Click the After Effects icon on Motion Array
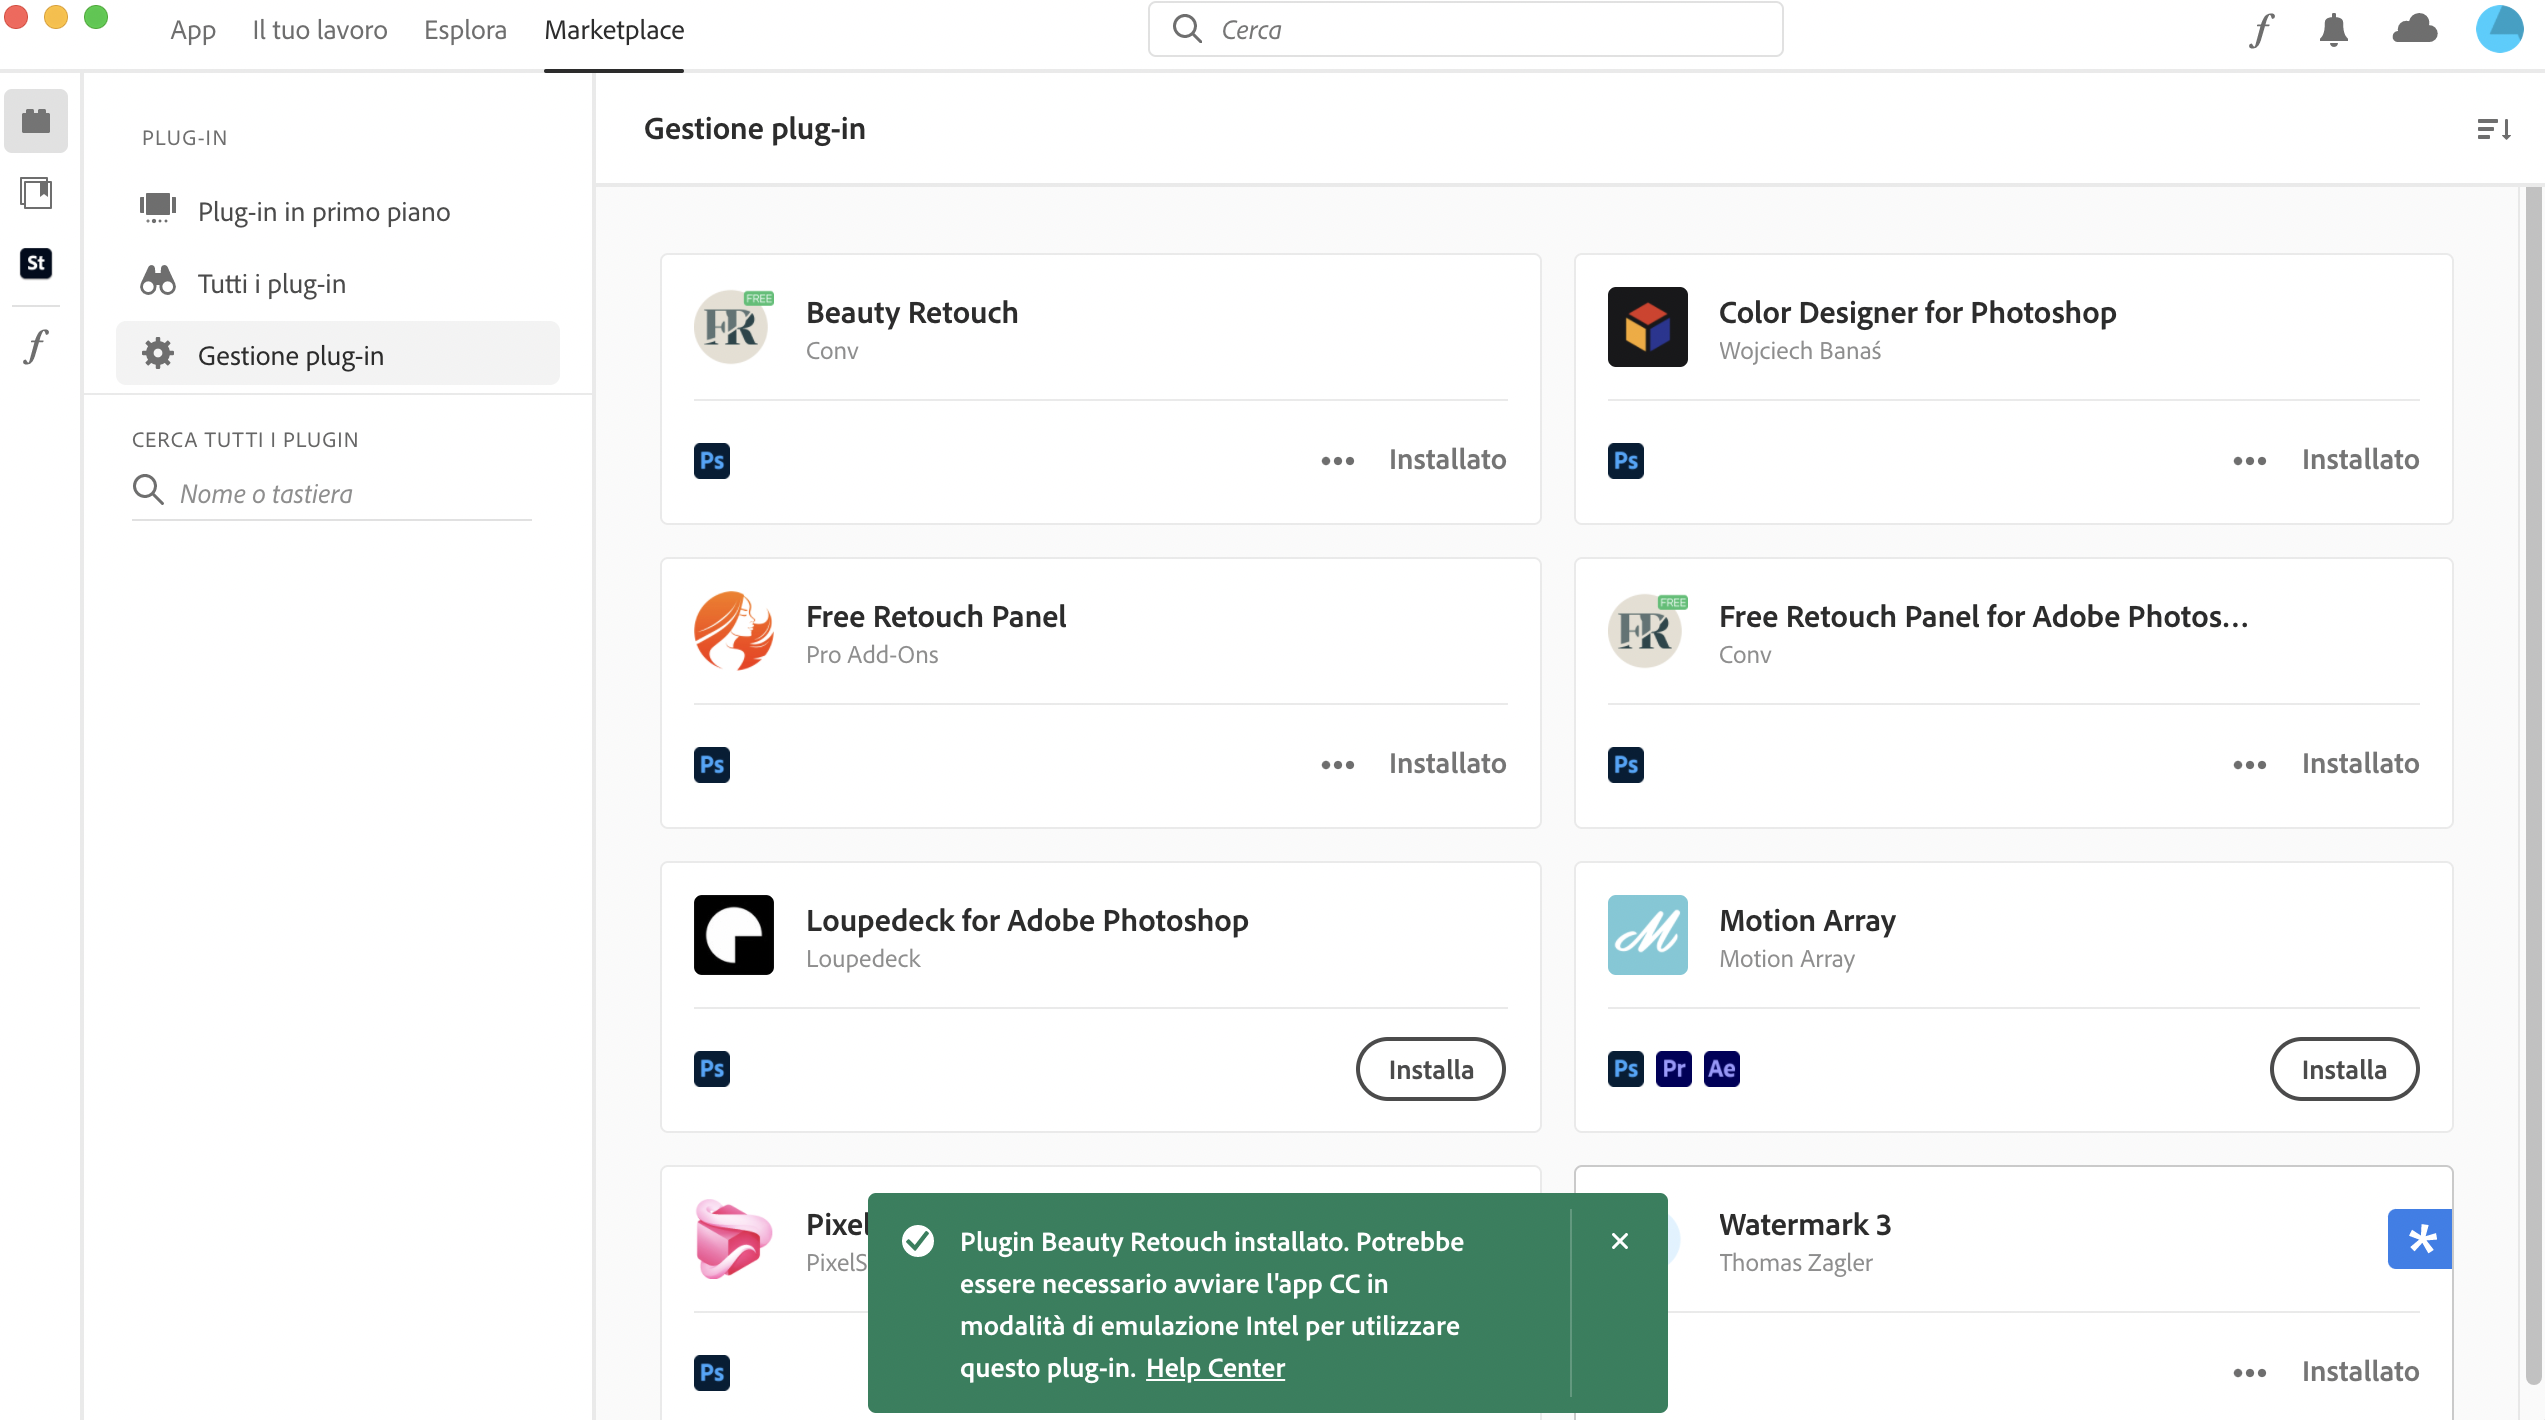This screenshot has width=2545, height=1420. [x=1720, y=1067]
